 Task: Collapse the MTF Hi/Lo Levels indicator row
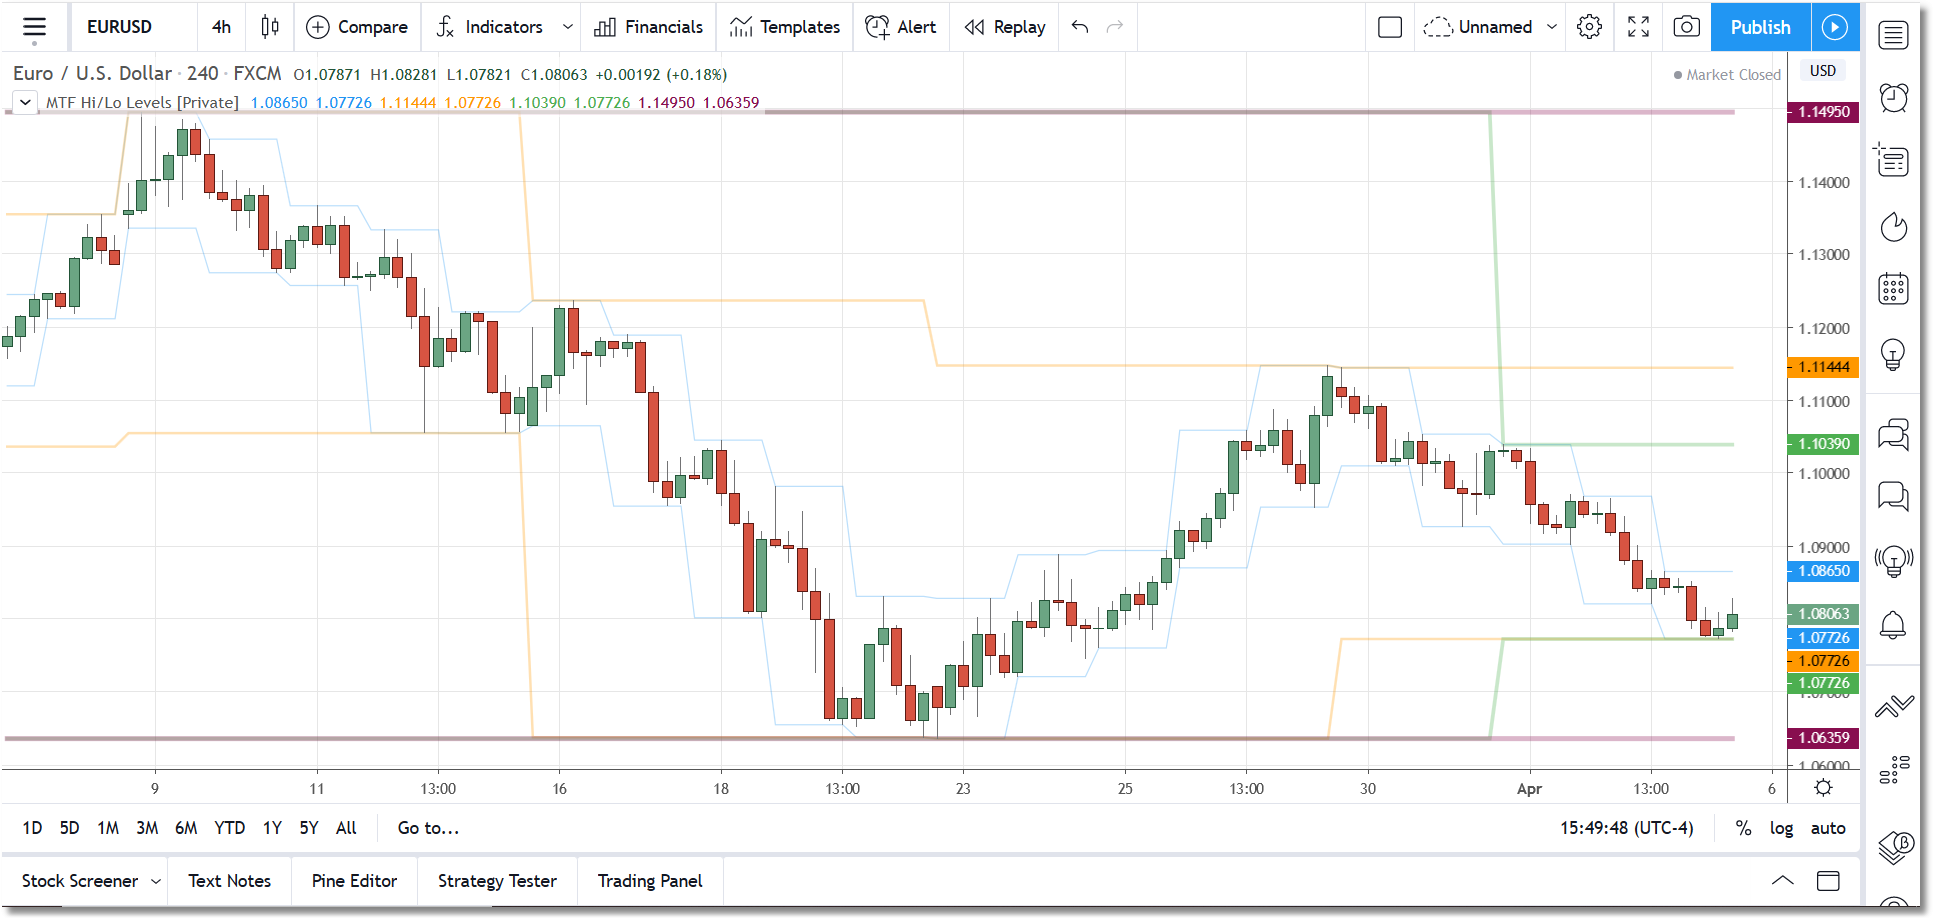pyautogui.click(x=24, y=102)
